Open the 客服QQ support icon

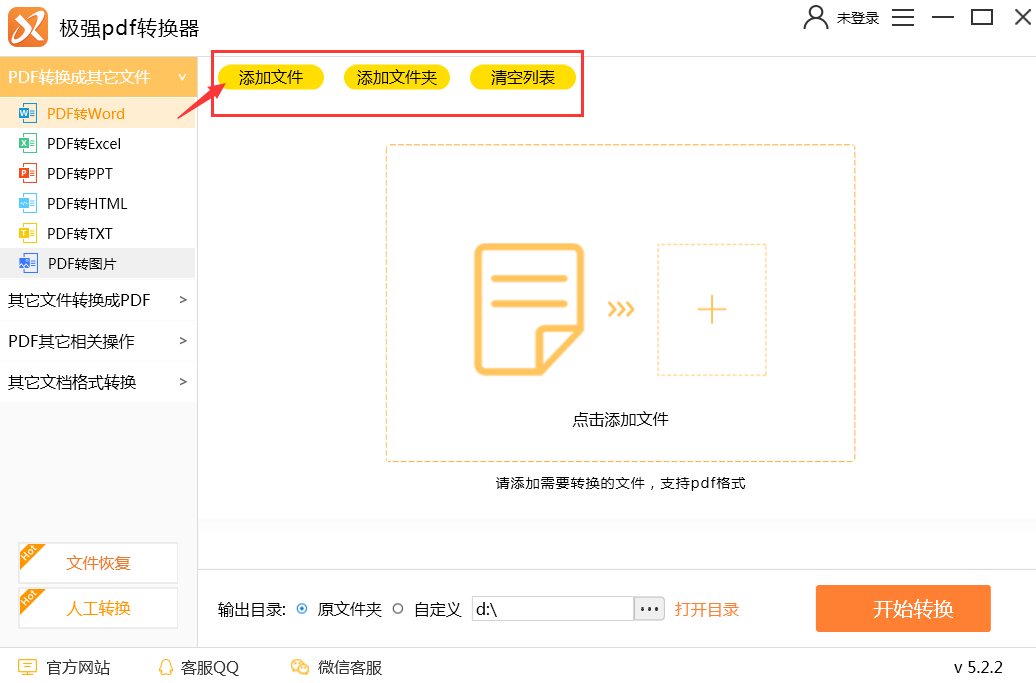pyautogui.click(x=167, y=667)
